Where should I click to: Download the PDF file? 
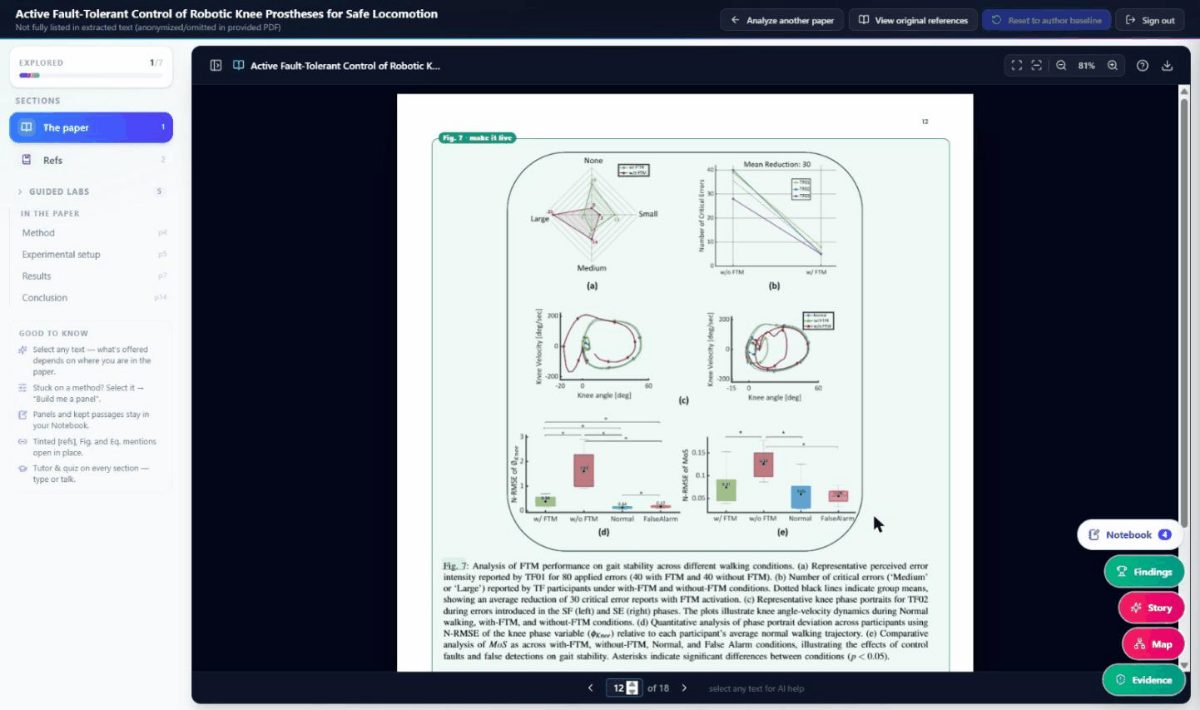(x=1167, y=66)
